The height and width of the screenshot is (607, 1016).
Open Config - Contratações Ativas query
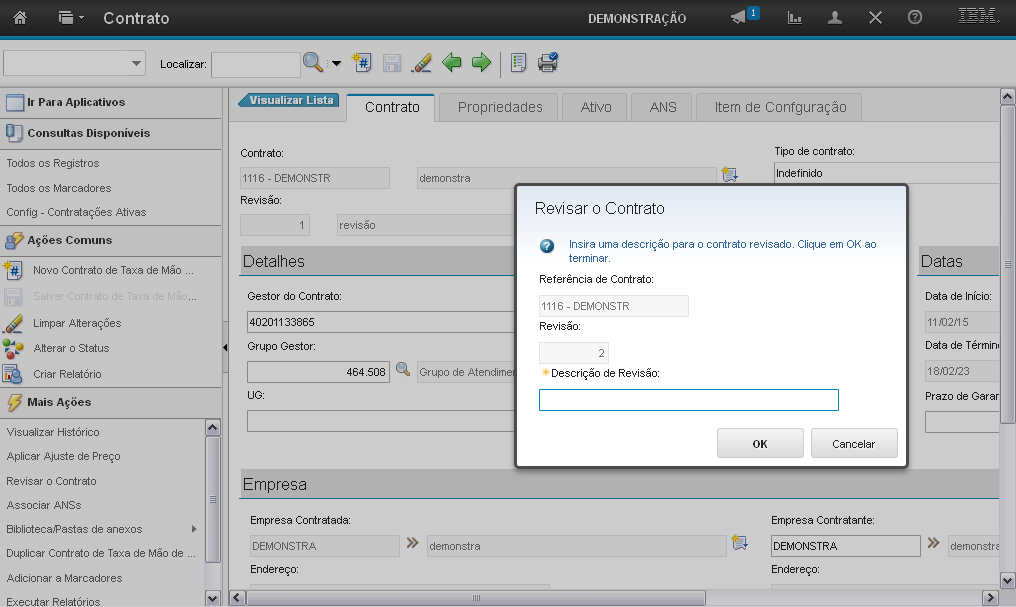(76, 212)
